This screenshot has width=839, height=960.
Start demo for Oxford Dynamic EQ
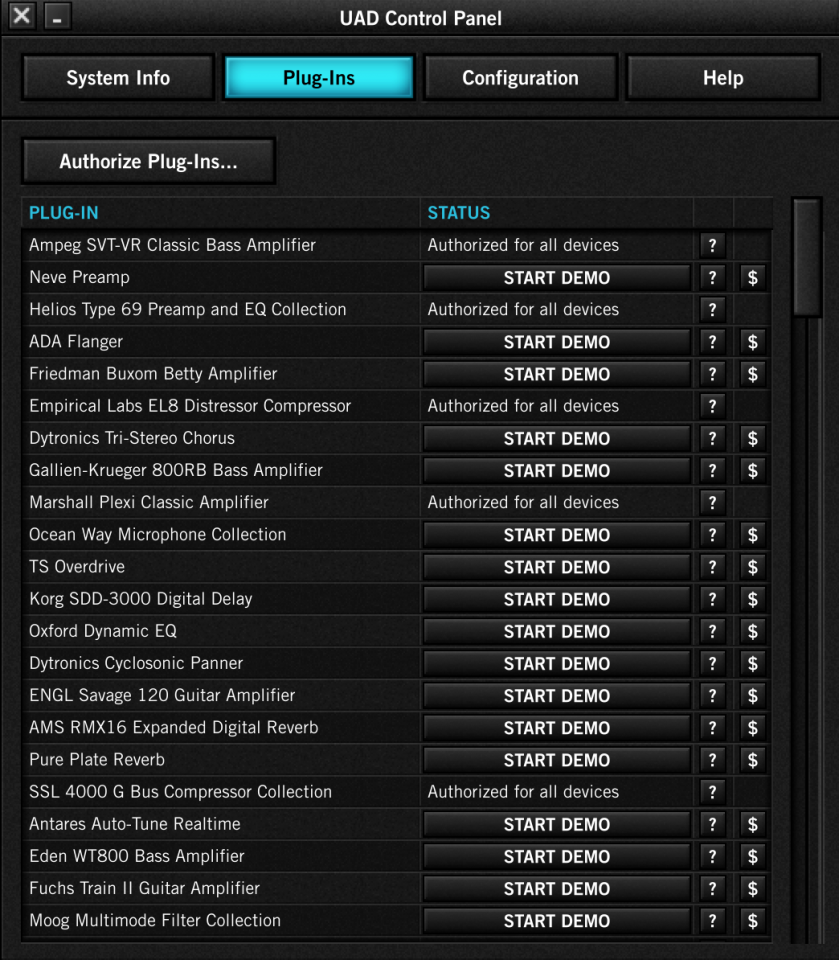[557, 631]
